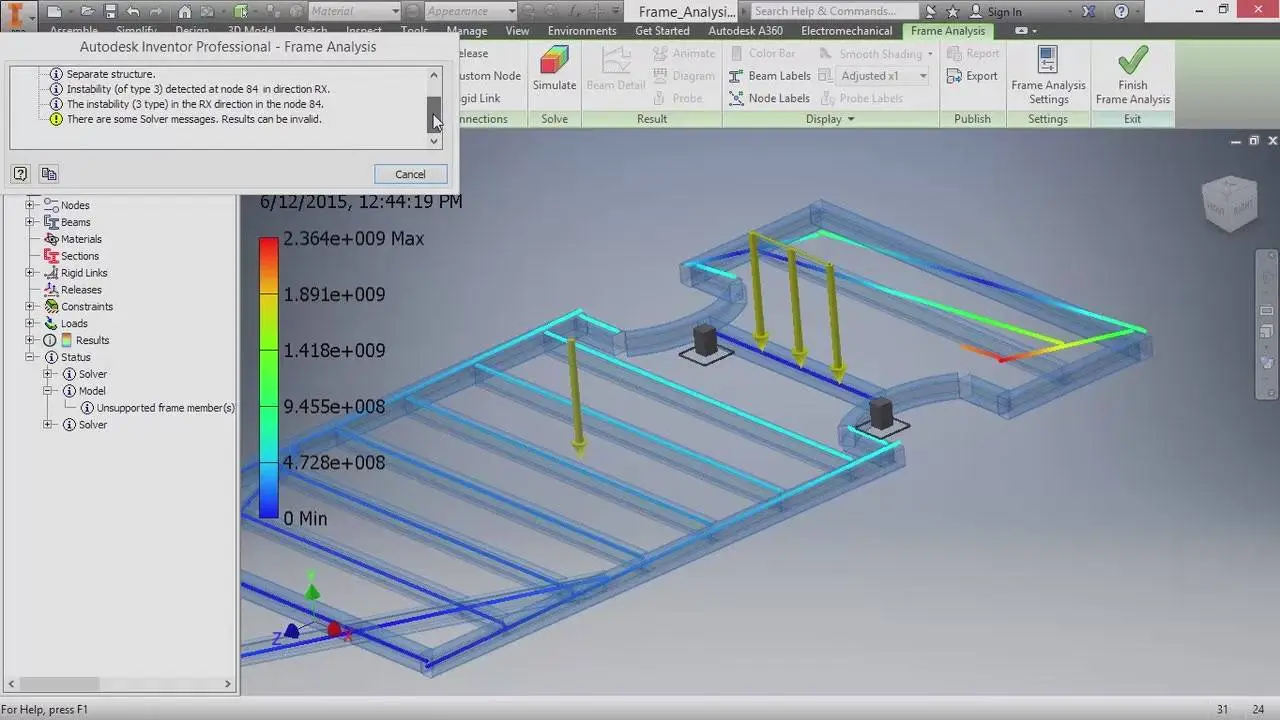
Task: Open the Frame Analysis ribbon tab
Action: point(947,31)
